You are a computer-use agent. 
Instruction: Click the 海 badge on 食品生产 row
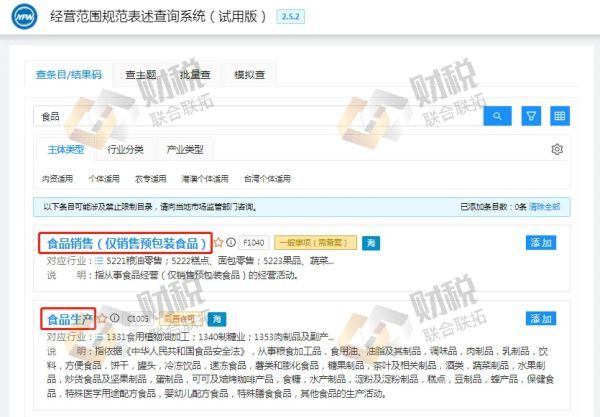[217, 319]
